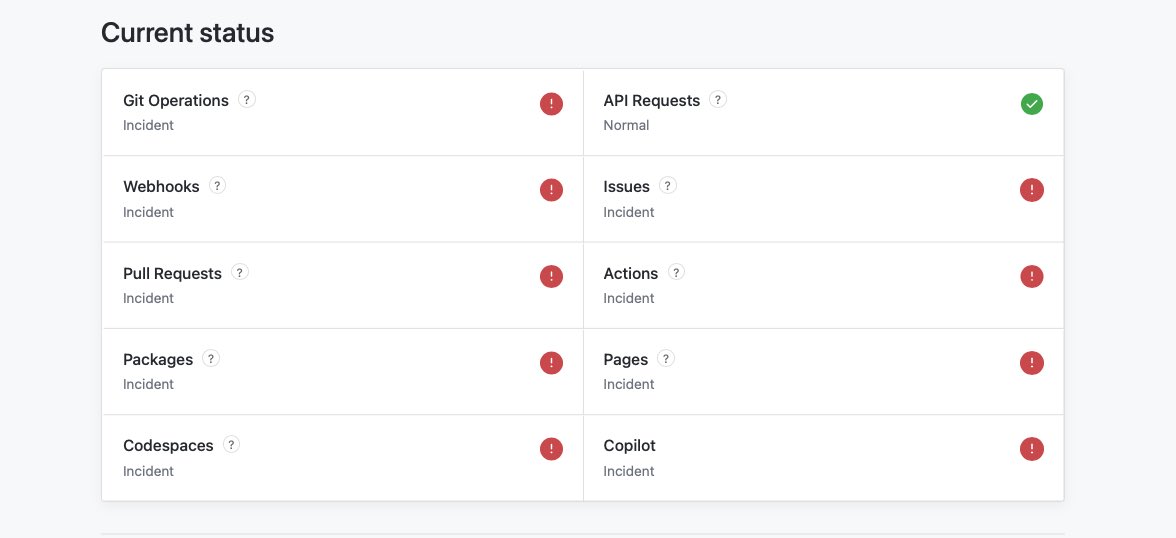Click the Current status heading

click(188, 33)
